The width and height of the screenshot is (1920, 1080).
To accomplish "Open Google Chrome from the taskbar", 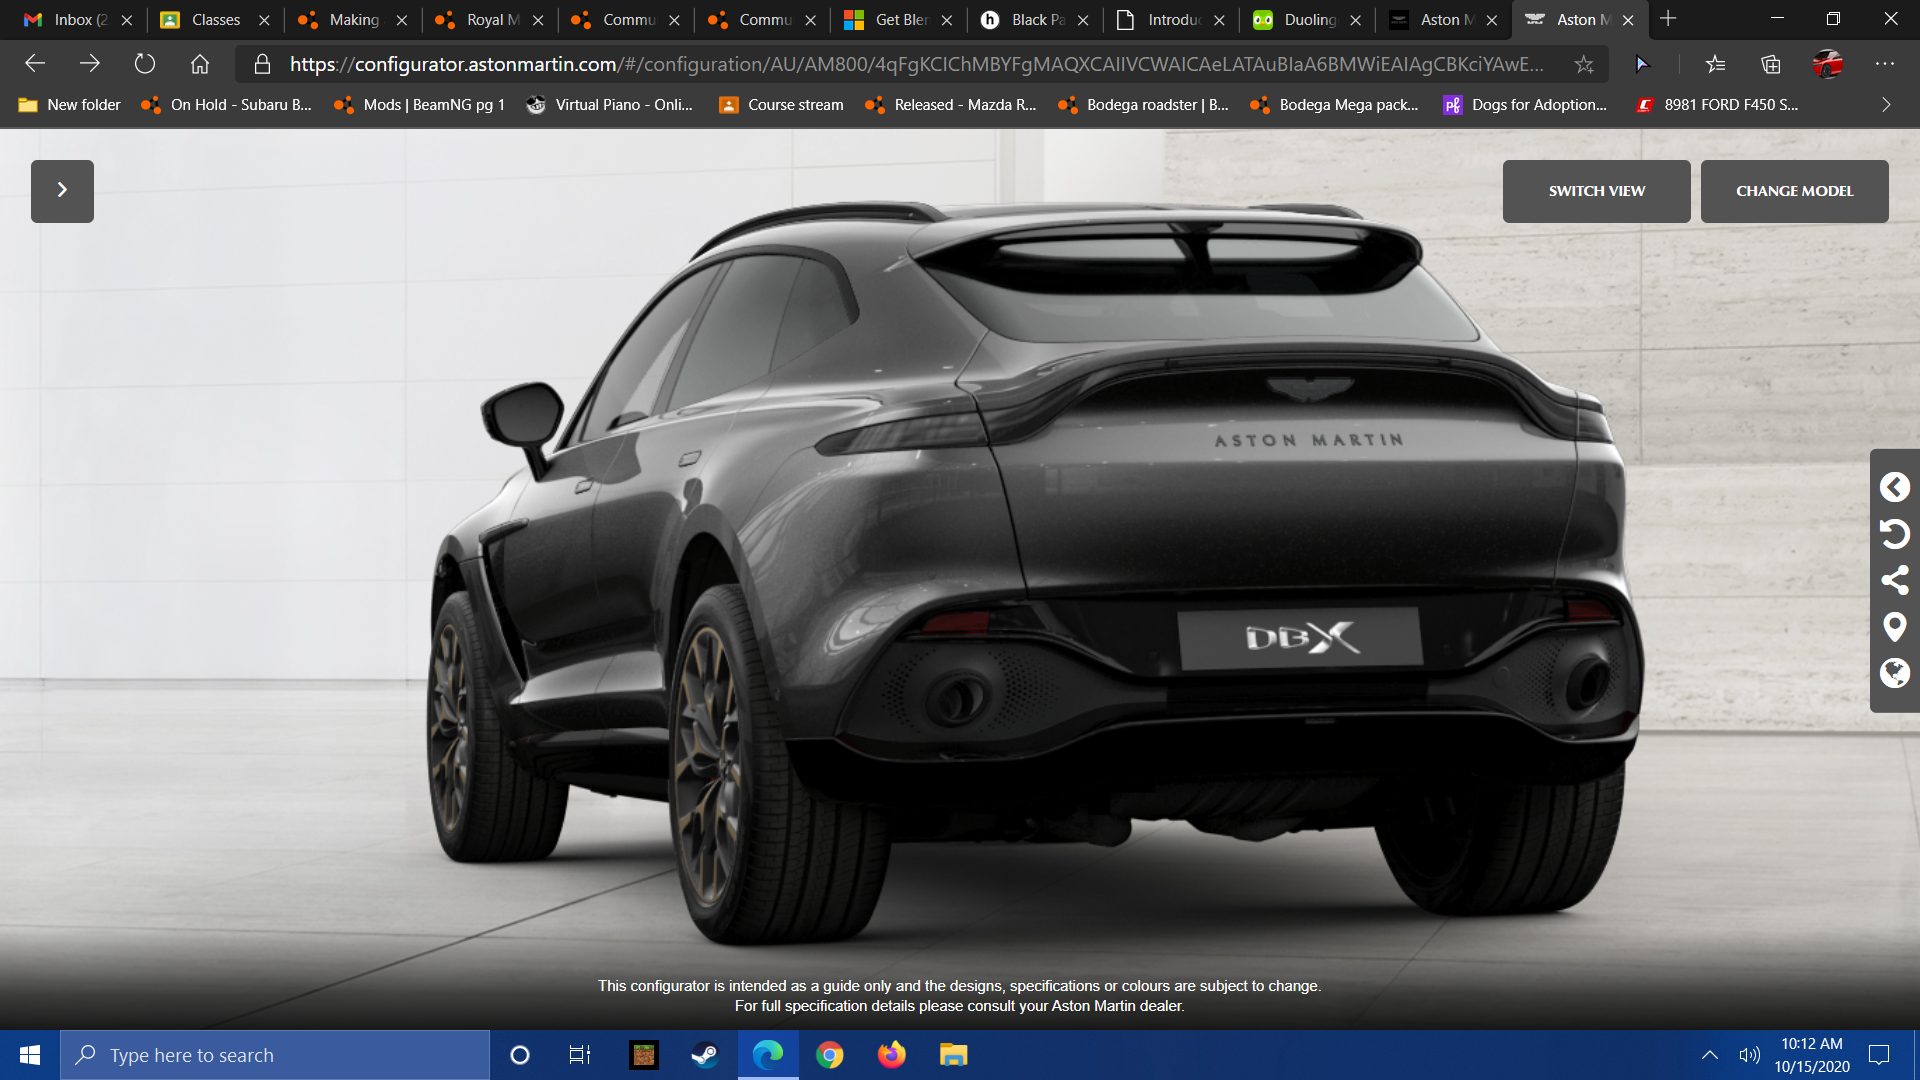I will [x=830, y=1055].
